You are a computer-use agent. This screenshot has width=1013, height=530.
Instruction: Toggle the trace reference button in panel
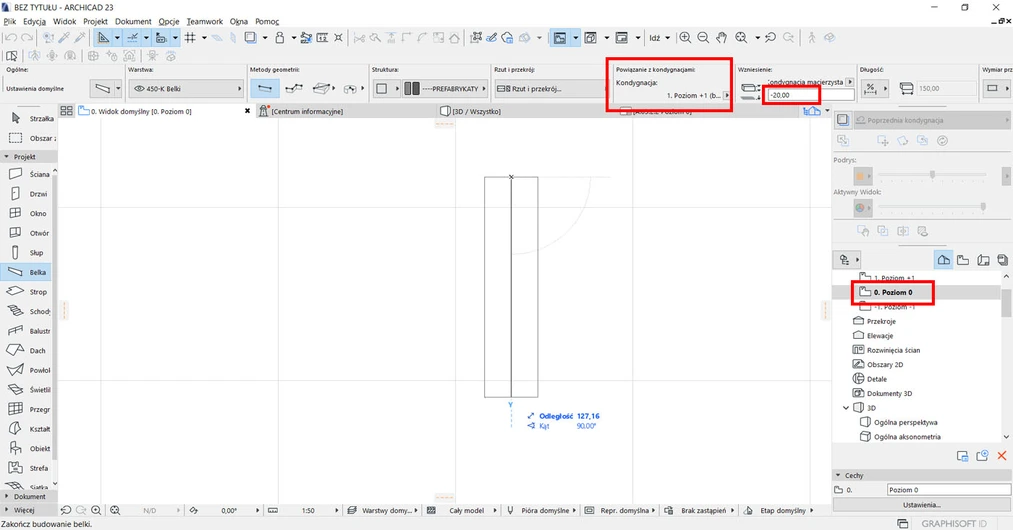click(842, 120)
